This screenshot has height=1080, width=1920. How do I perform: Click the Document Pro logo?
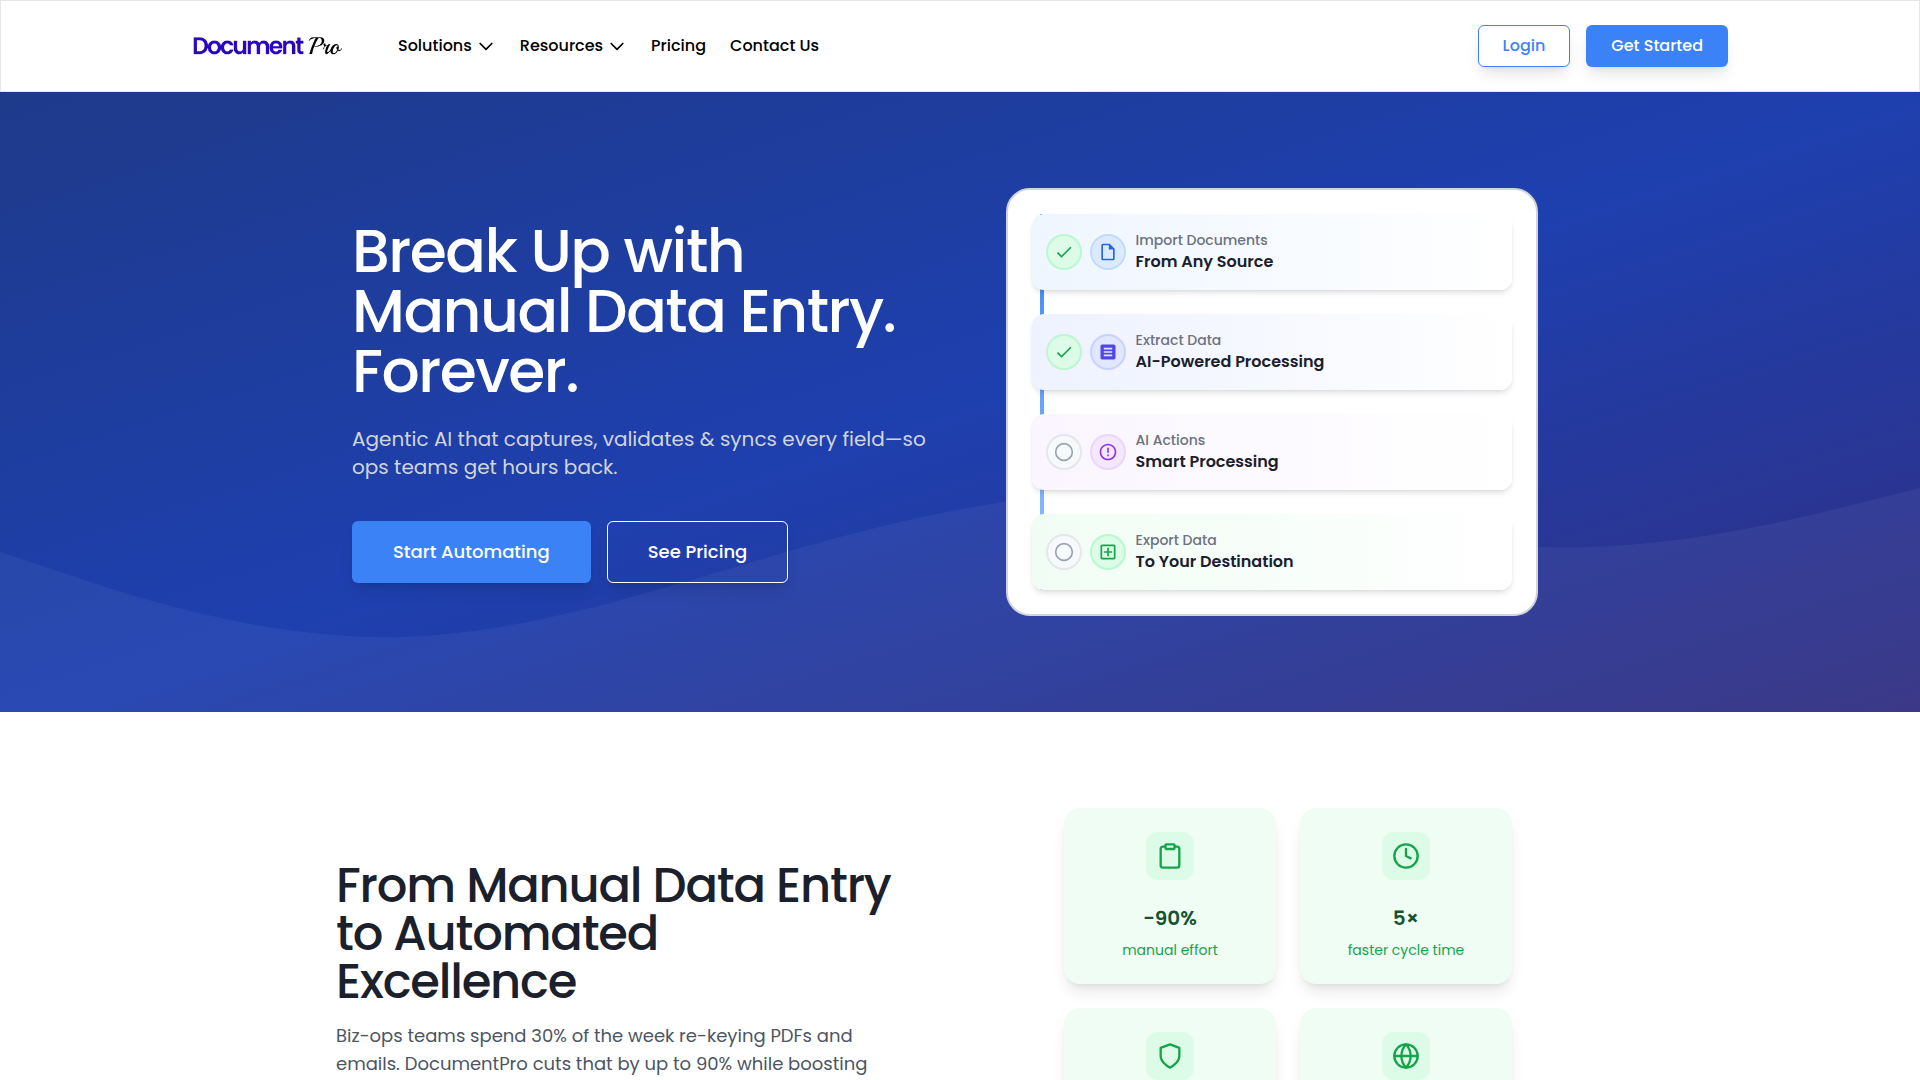(267, 46)
